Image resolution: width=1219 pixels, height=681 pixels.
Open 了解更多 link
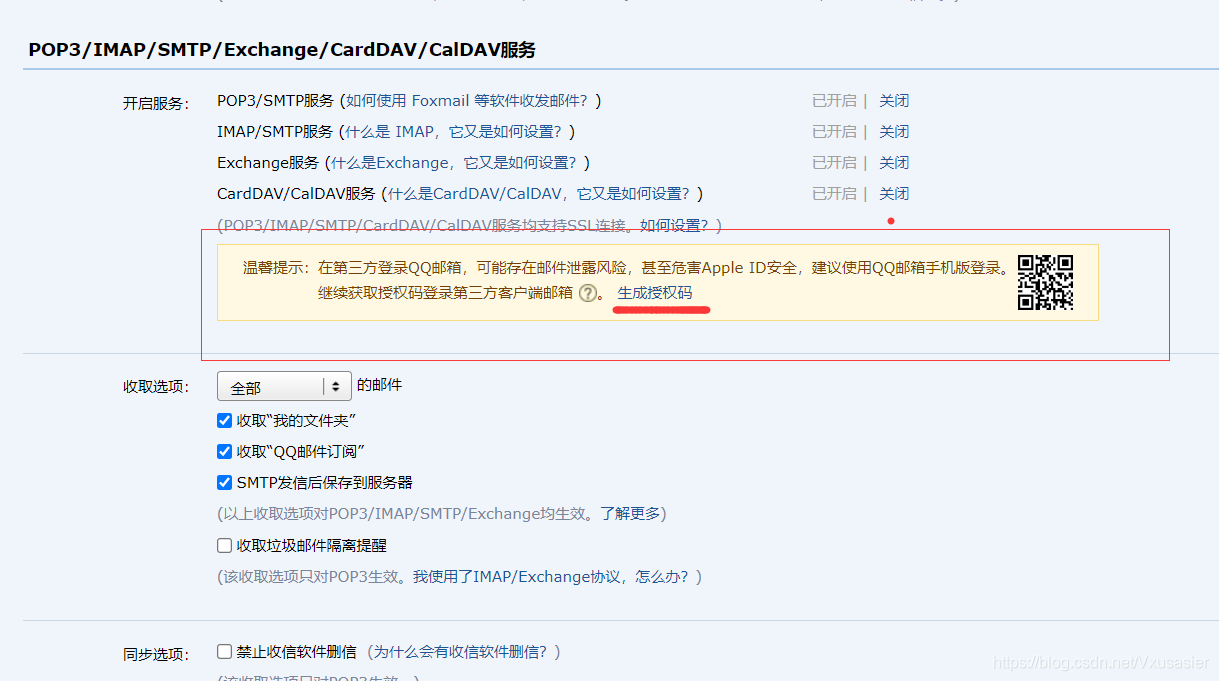(x=630, y=514)
